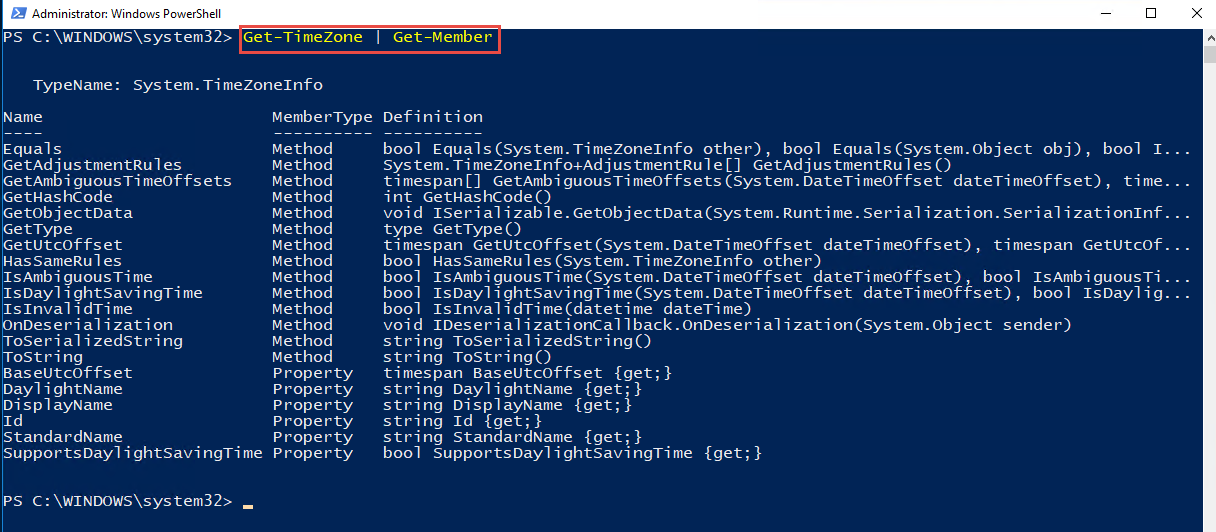Click the DisplayName property definition text
The height and width of the screenshot is (532, 1216).
point(508,405)
